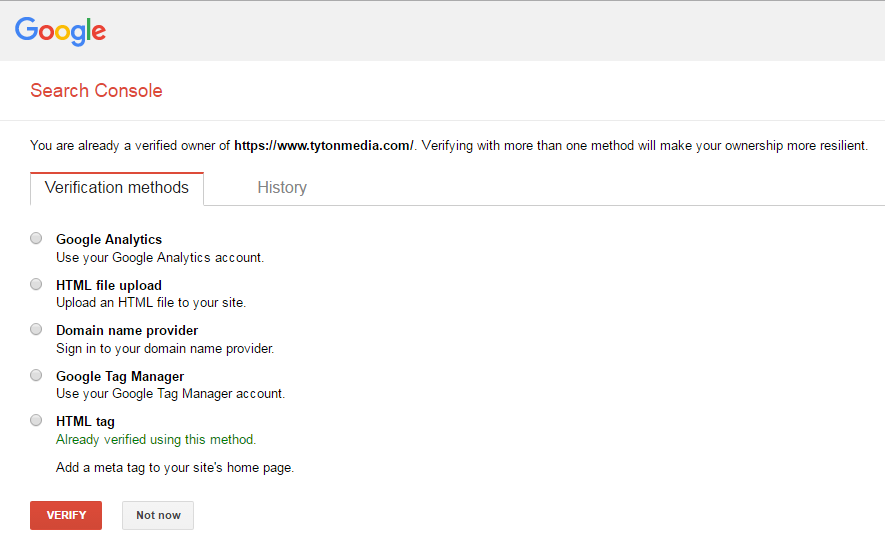Click the green "Already verified using this method" text

coord(156,439)
